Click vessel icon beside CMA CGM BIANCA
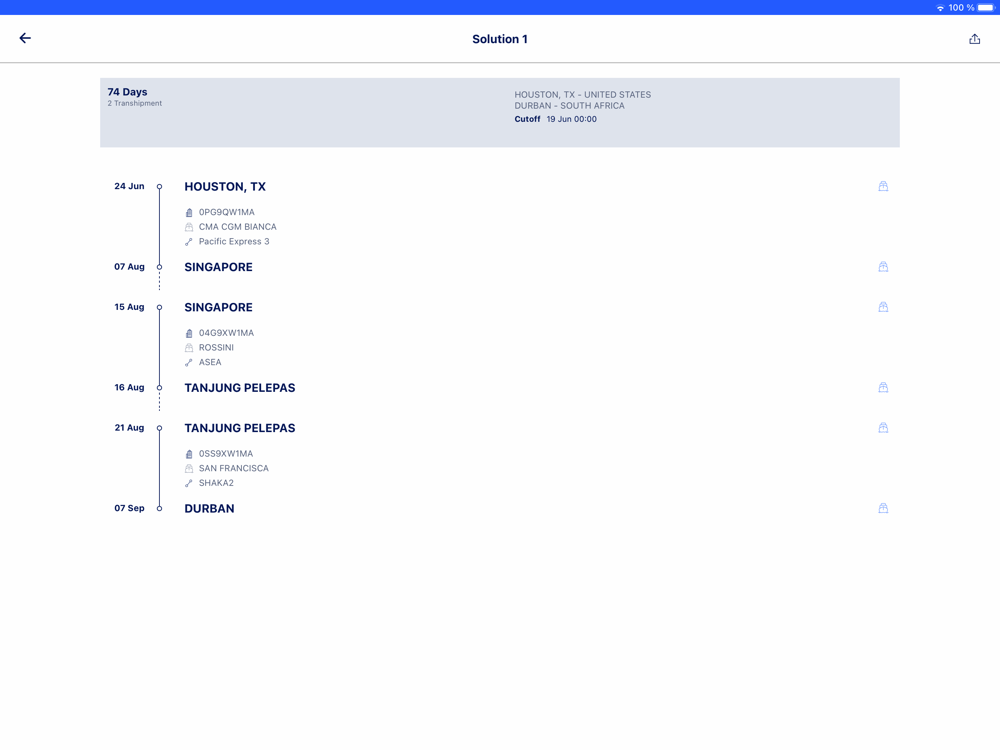This screenshot has width=1000, height=750. (189, 227)
